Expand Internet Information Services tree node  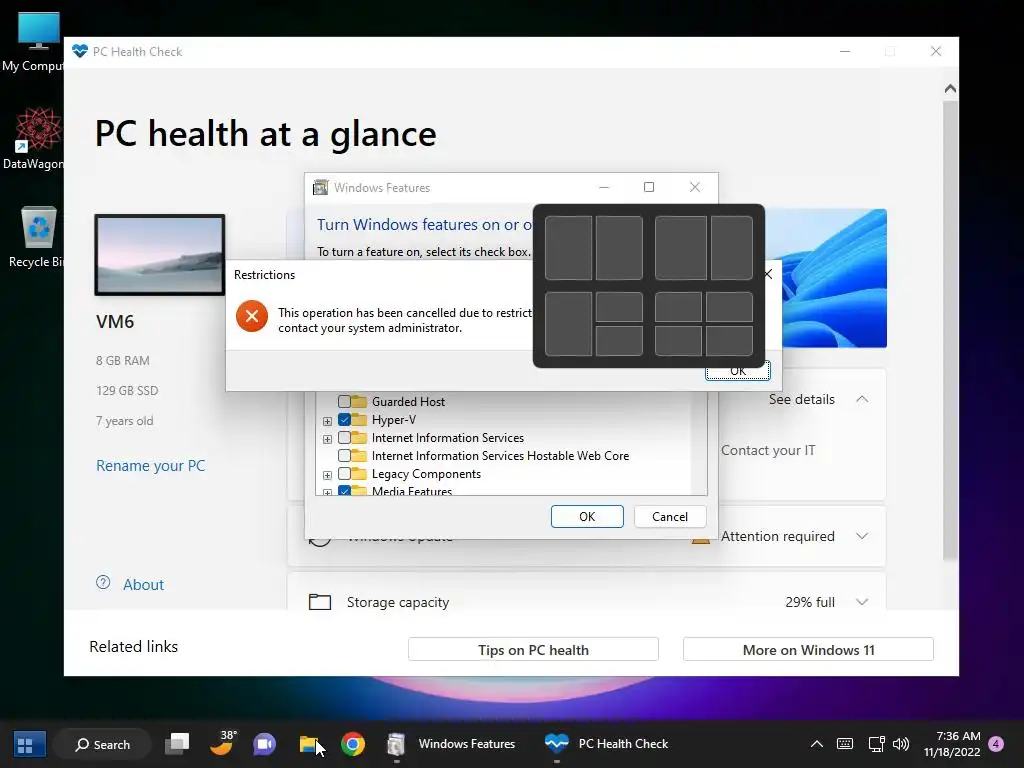pos(327,439)
